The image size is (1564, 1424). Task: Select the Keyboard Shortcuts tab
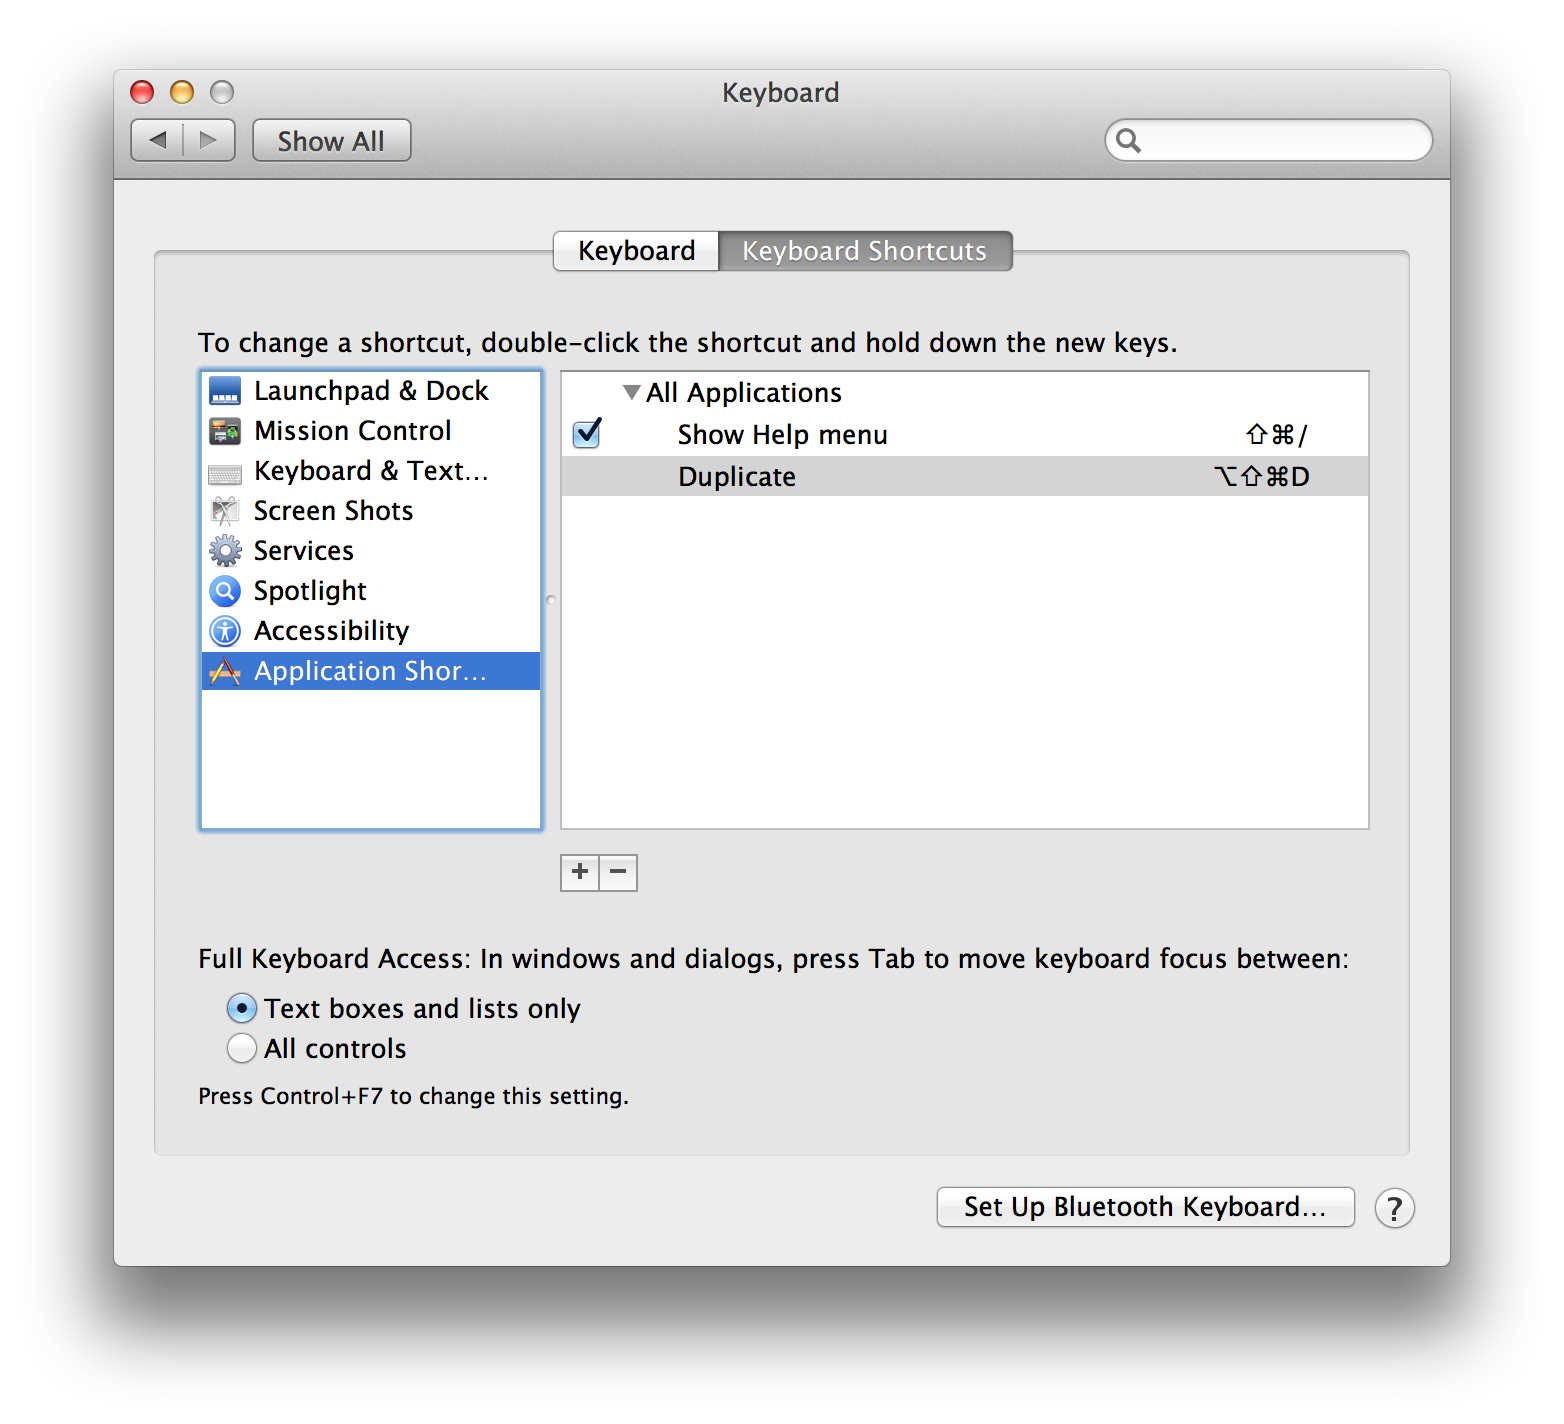tap(865, 251)
